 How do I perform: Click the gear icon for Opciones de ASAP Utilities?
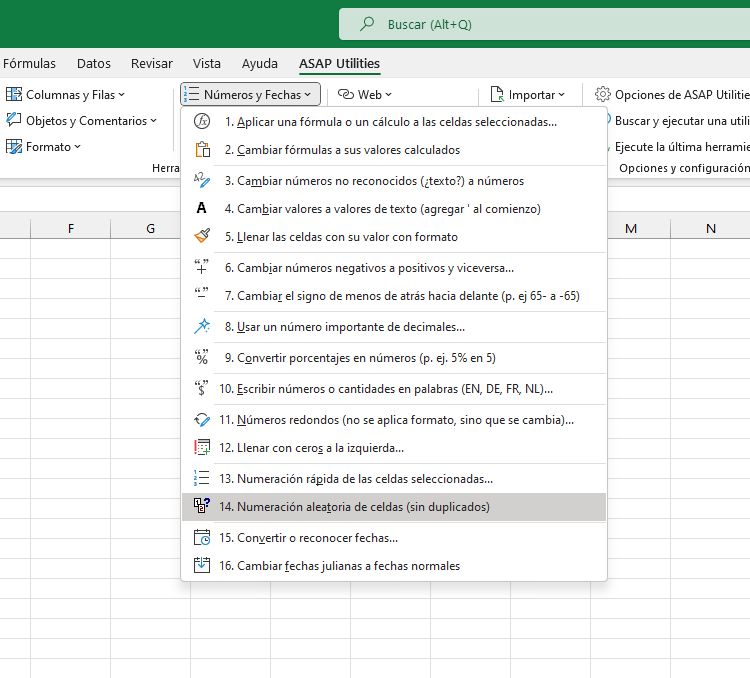(x=603, y=94)
